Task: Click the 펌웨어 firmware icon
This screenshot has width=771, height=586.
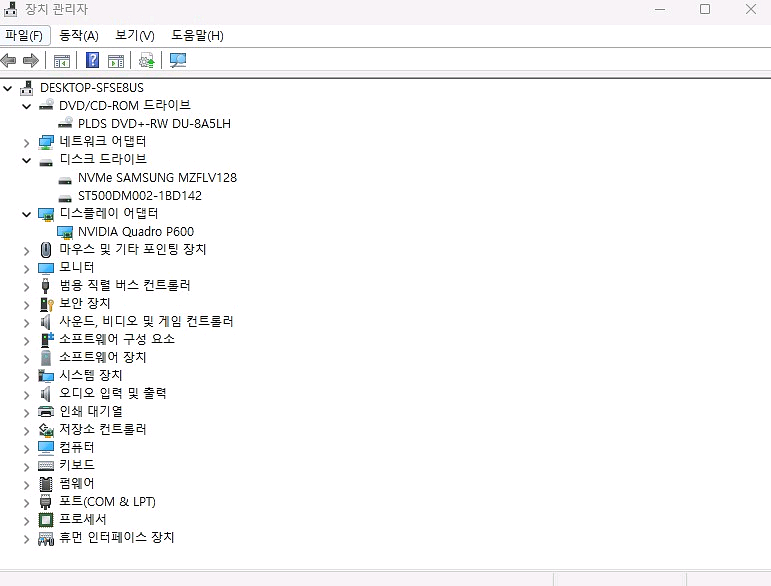Action: (46, 484)
